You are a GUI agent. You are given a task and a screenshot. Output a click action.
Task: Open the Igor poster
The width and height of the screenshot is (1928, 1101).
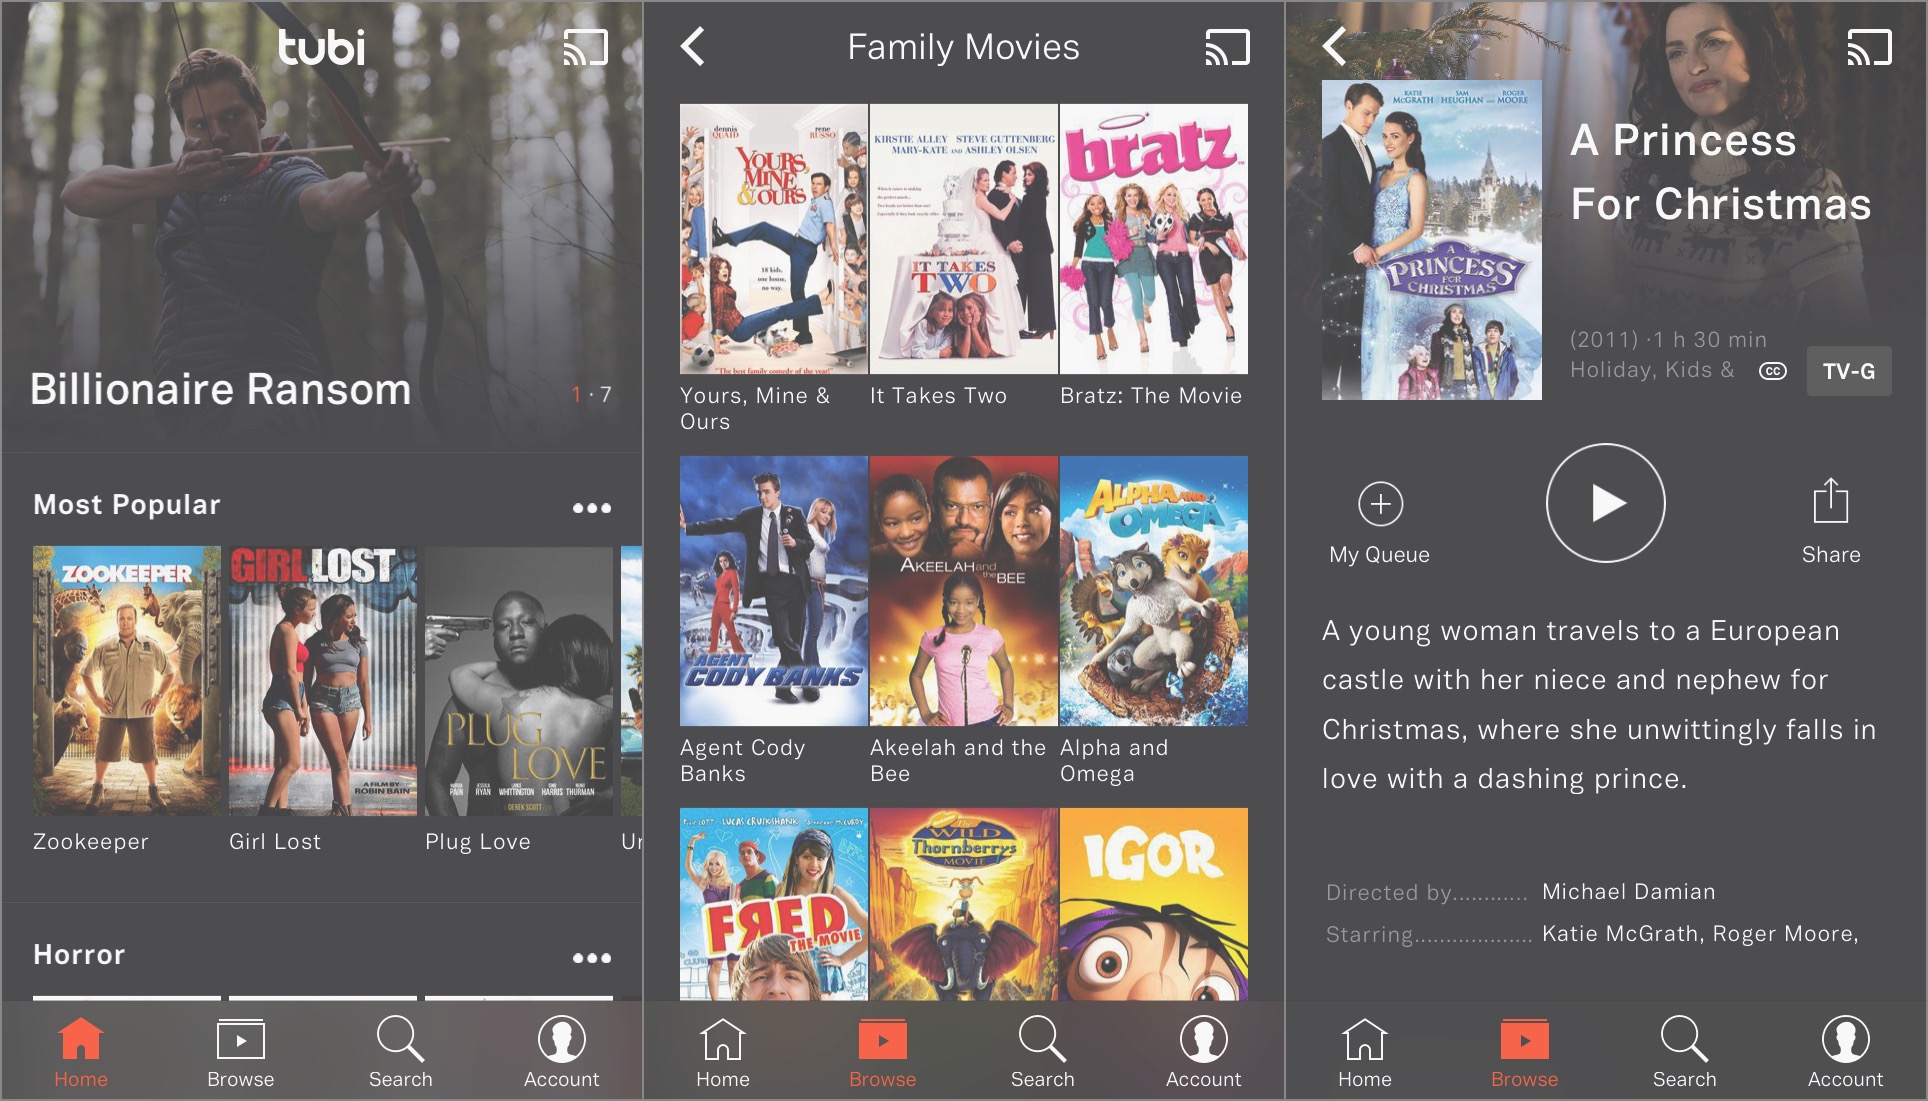point(1154,904)
